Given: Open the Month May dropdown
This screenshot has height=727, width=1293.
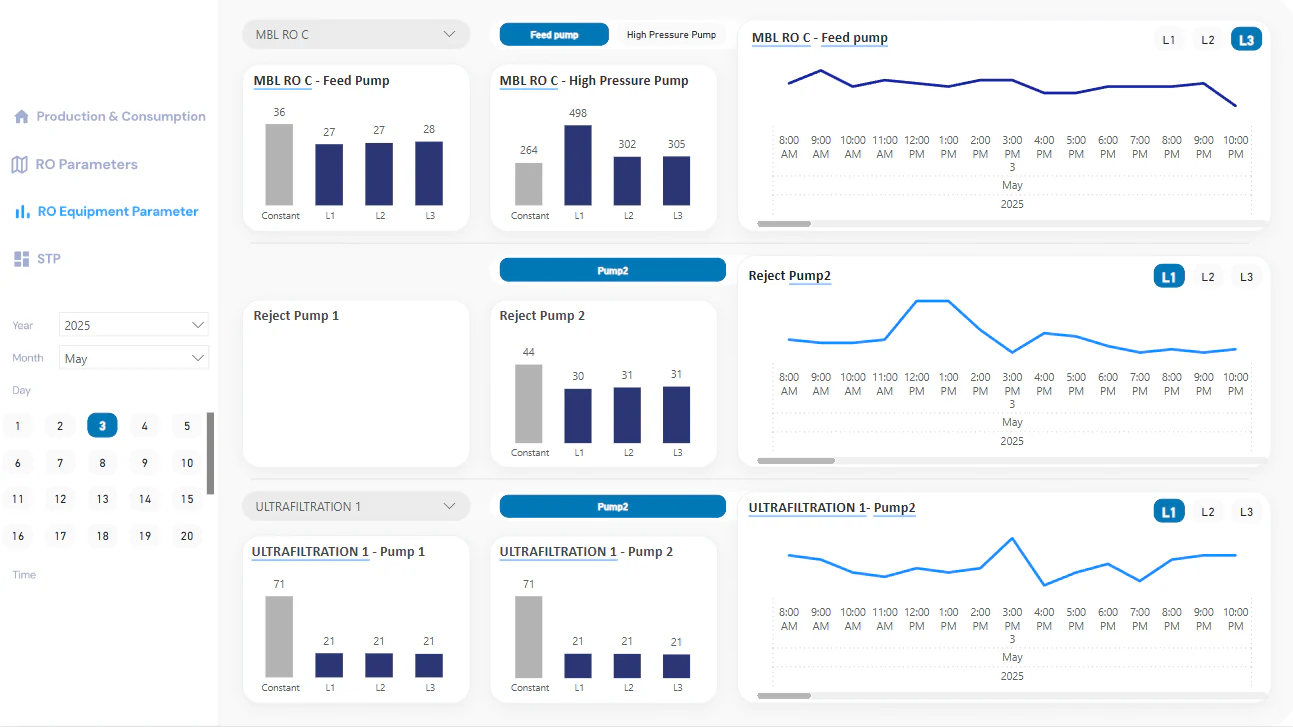Looking at the screenshot, I should tap(134, 358).
